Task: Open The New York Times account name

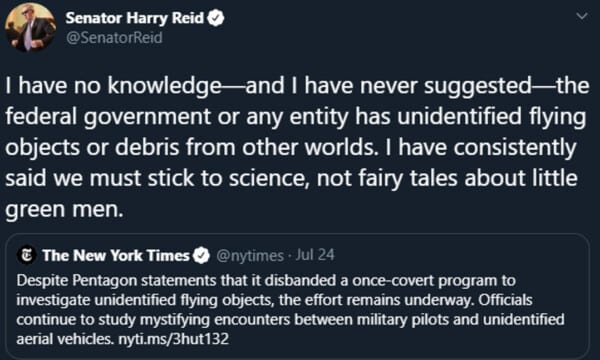Action: pos(116,255)
